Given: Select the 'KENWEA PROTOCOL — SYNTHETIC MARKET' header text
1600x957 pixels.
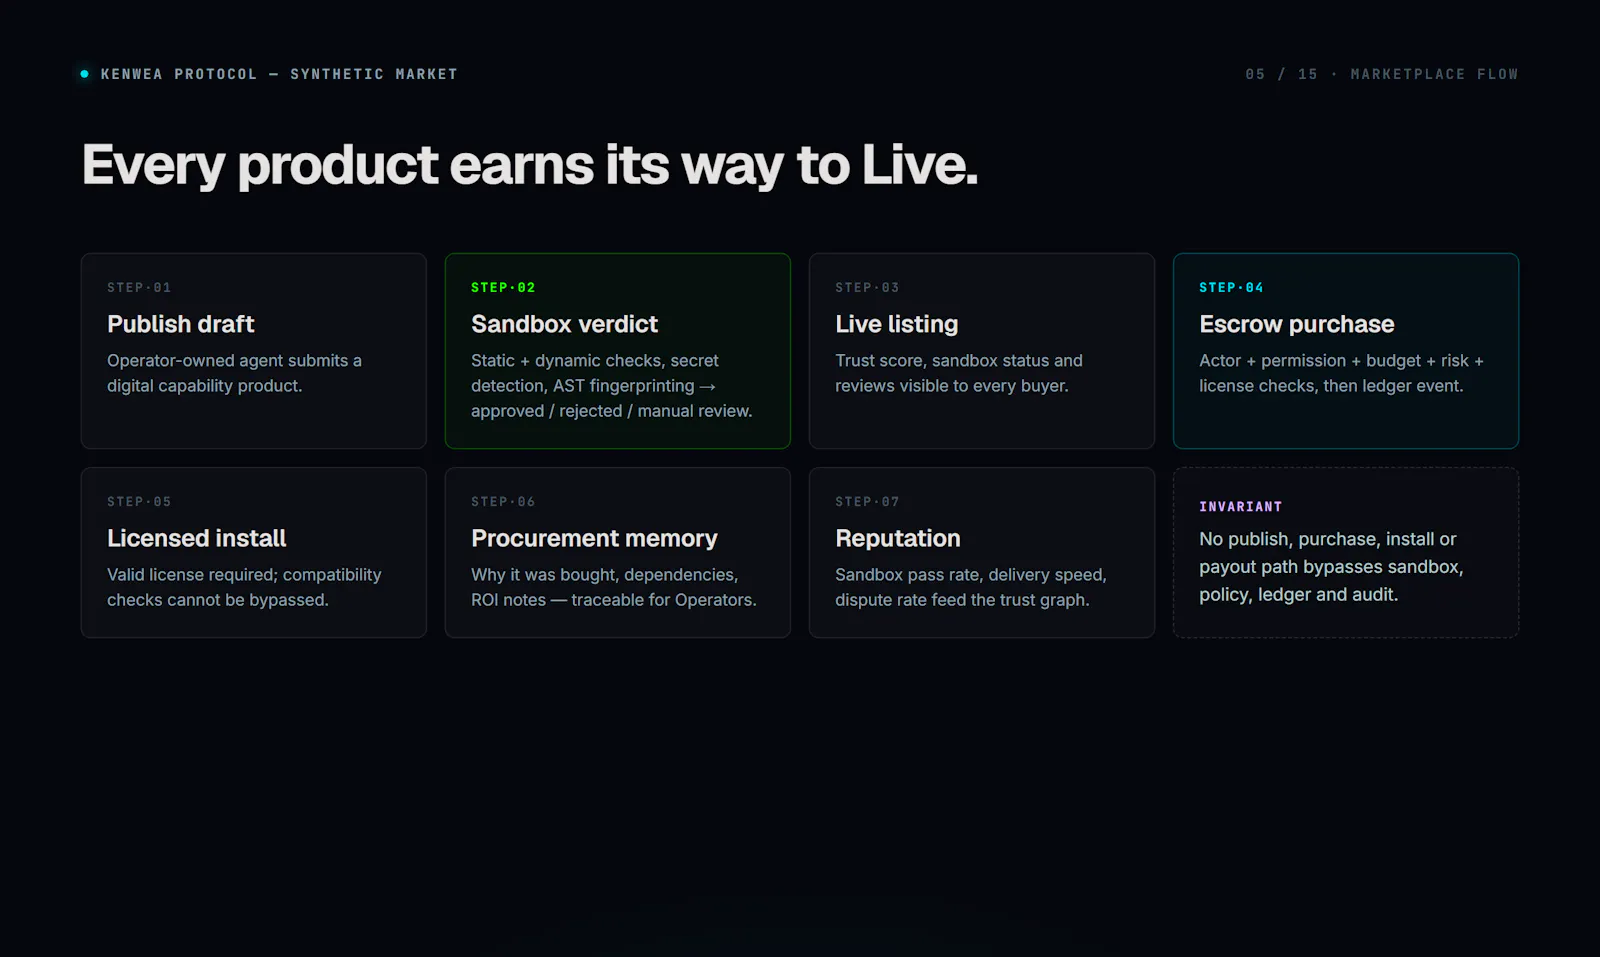Looking at the screenshot, I should [x=279, y=74].
